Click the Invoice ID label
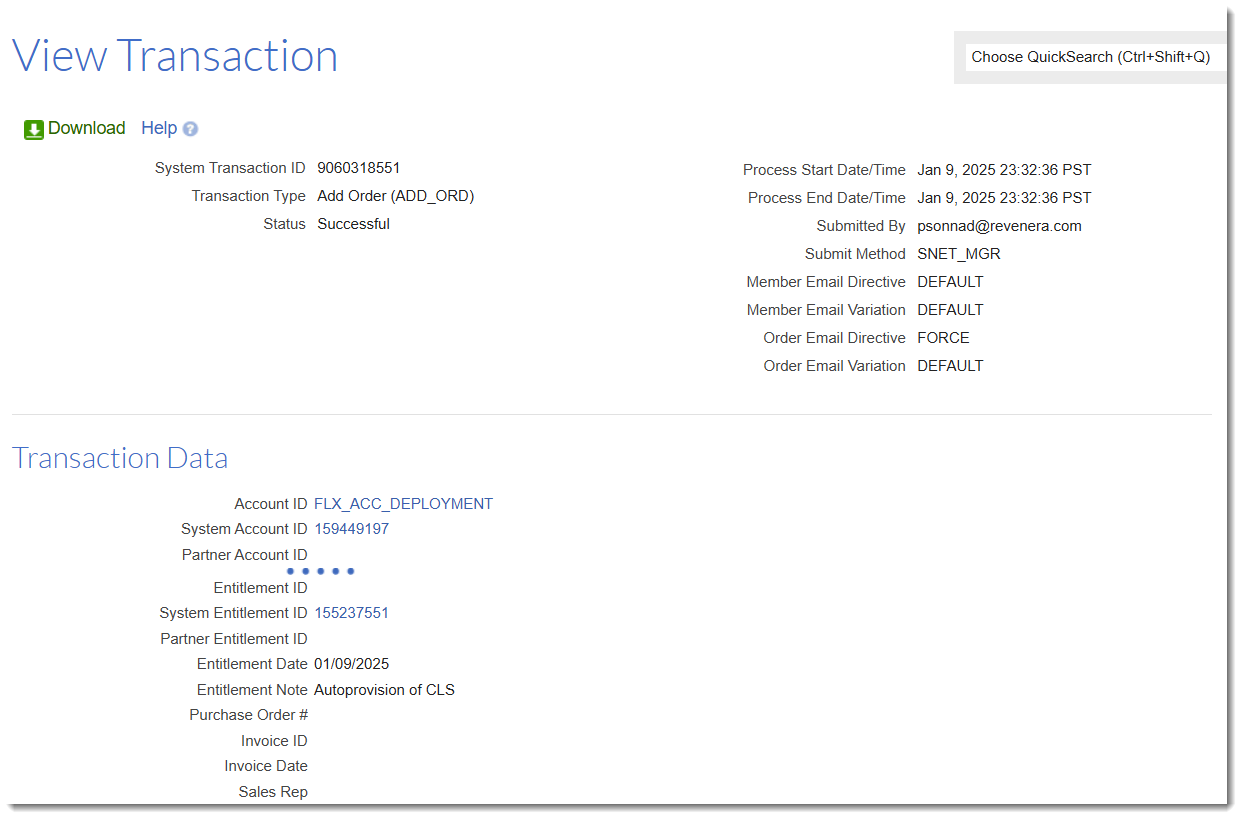 click(274, 741)
